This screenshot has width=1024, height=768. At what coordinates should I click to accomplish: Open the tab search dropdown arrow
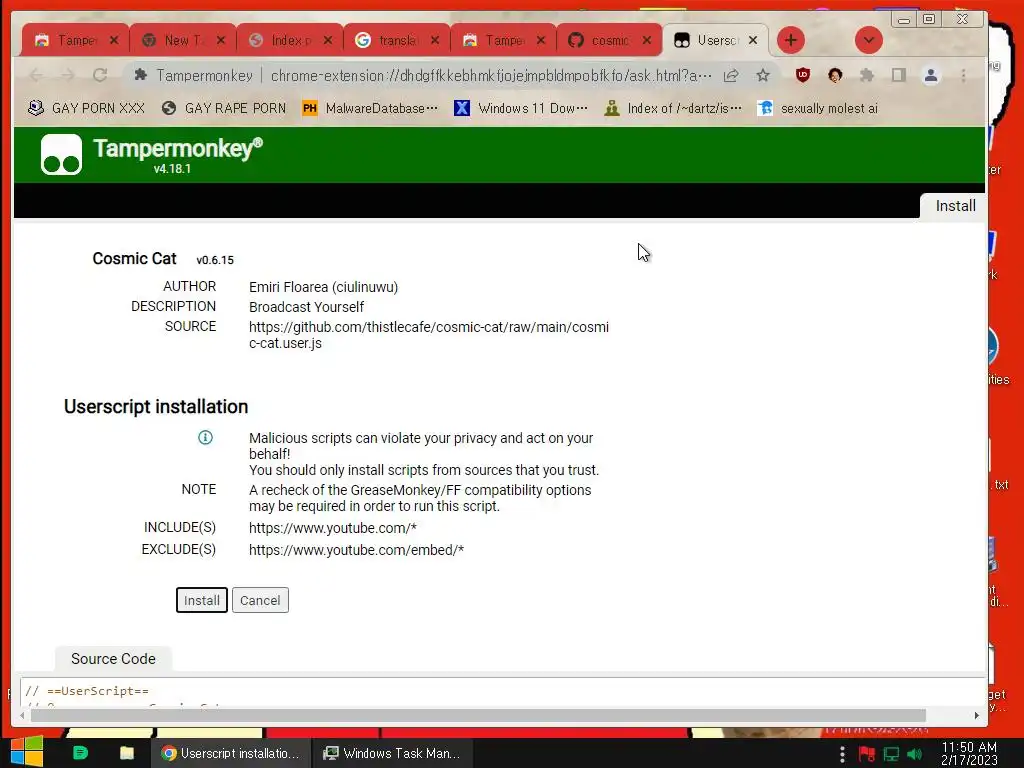(x=869, y=40)
